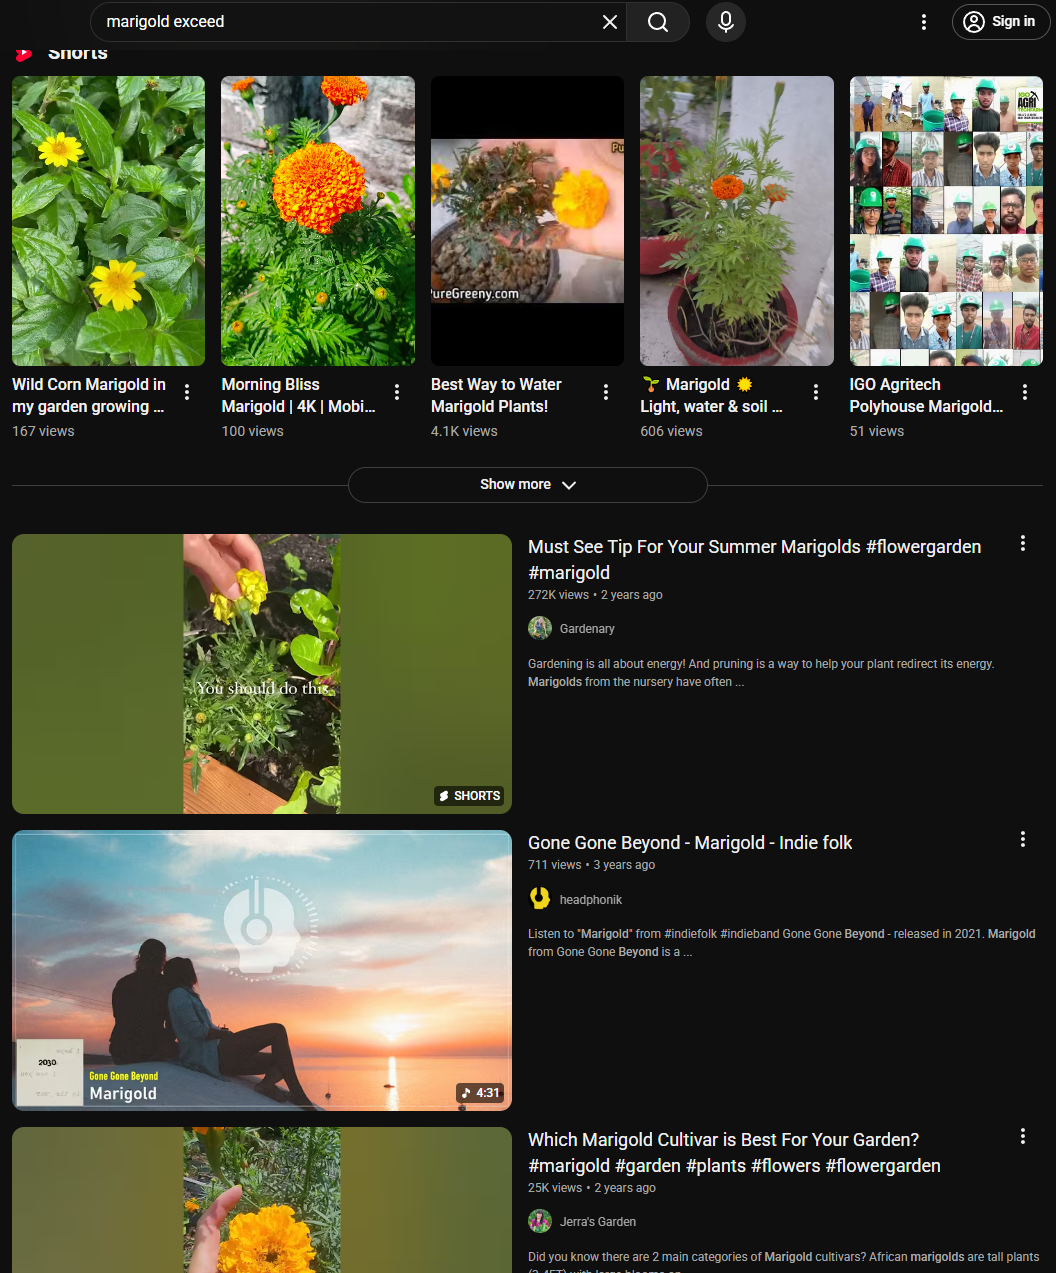This screenshot has width=1056, height=1273.
Task: Open IGO Agritech Polyhouse Marigold thumbnail
Action: 946,221
